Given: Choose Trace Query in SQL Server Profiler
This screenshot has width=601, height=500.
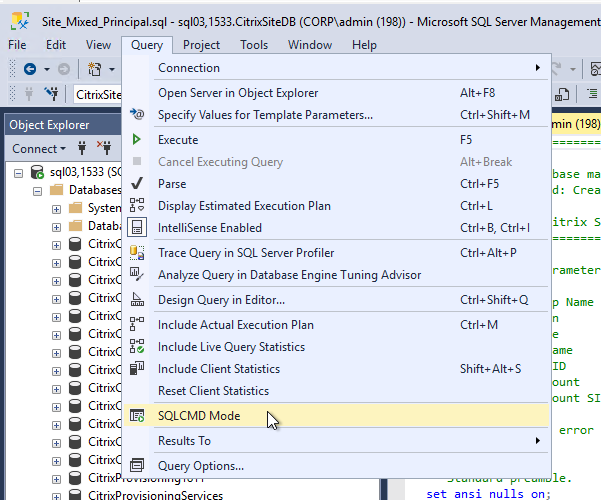Looking at the screenshot, I should 337,253.
